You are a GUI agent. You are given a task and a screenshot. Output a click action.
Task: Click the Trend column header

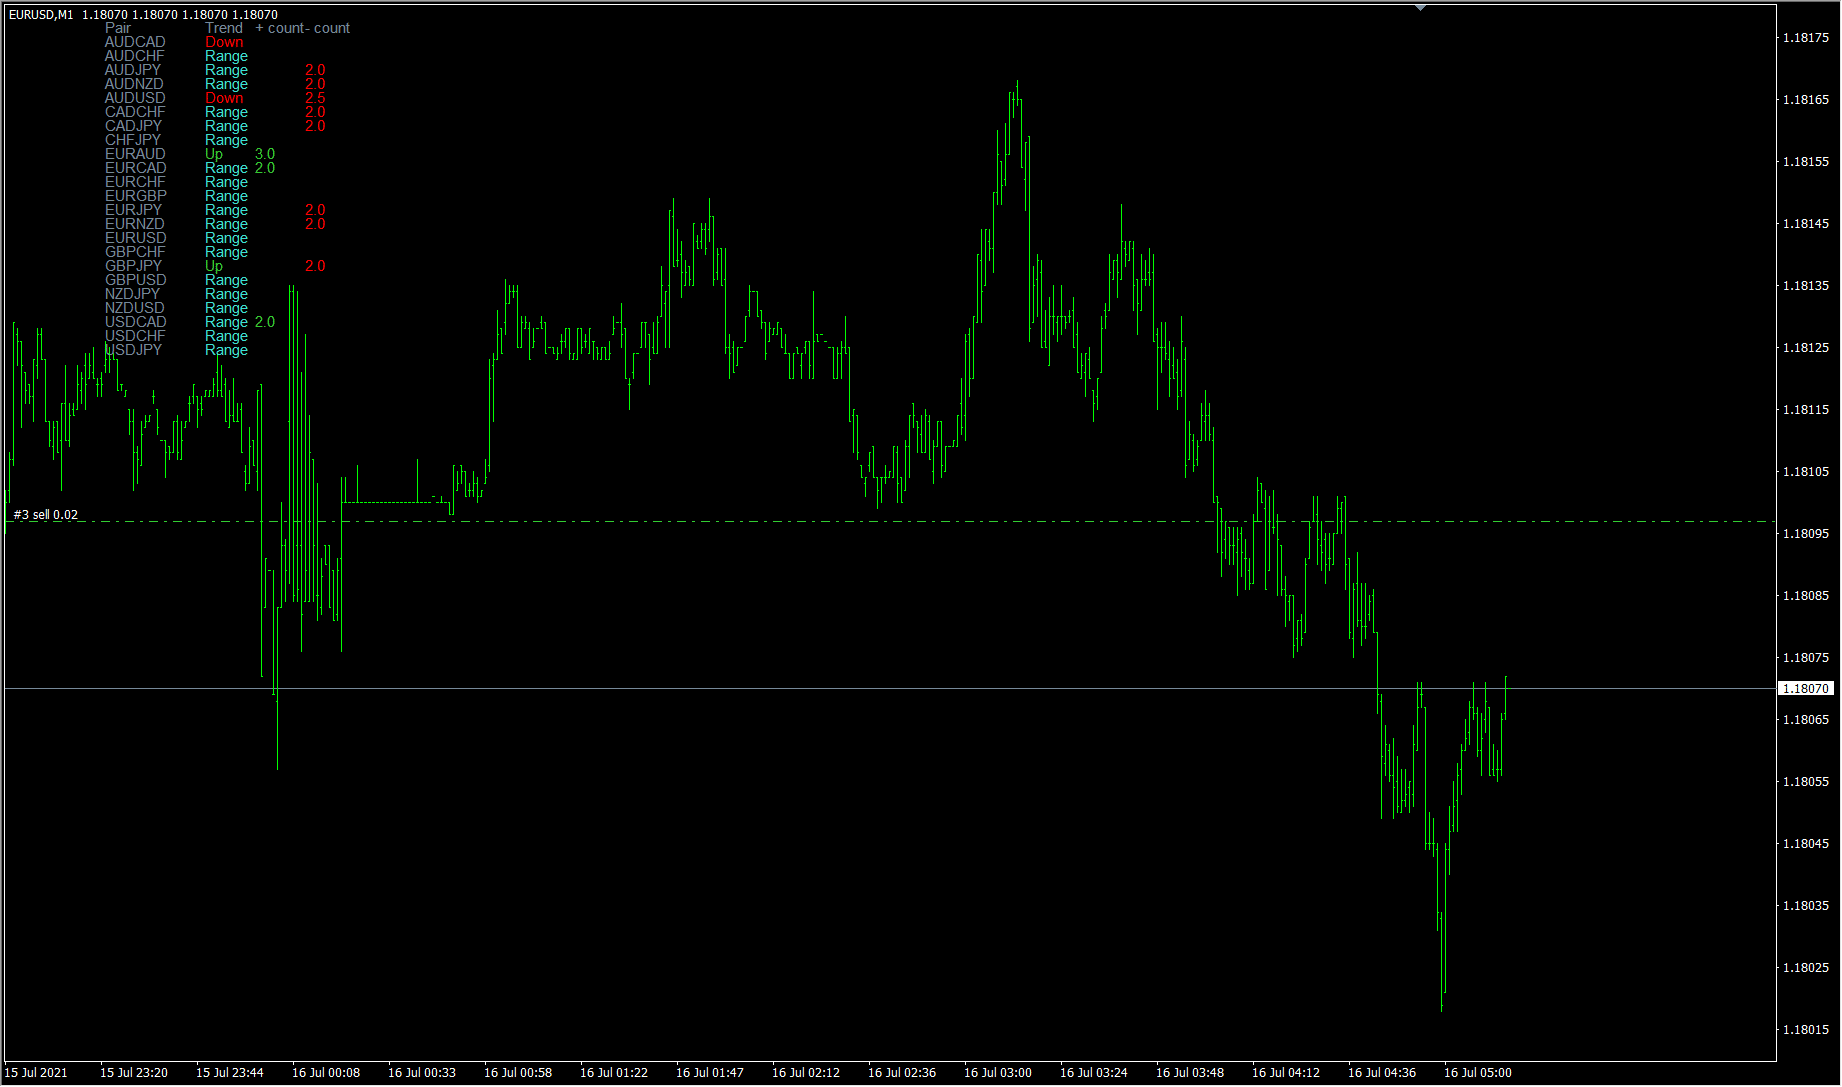(224, 28)
